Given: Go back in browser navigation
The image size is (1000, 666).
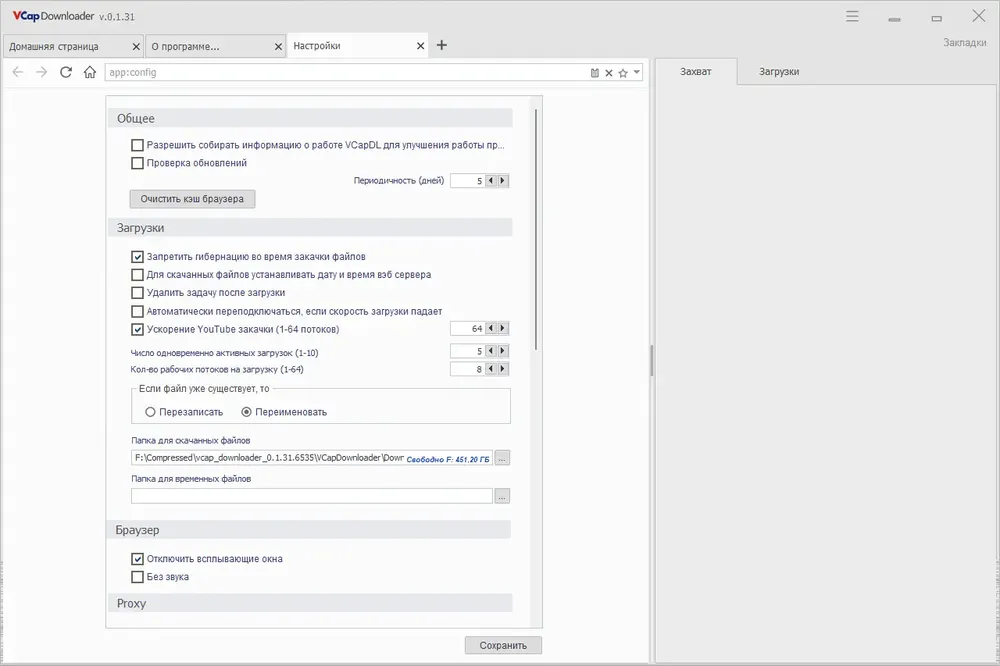Looking at the screenshot, I should 18,72.
